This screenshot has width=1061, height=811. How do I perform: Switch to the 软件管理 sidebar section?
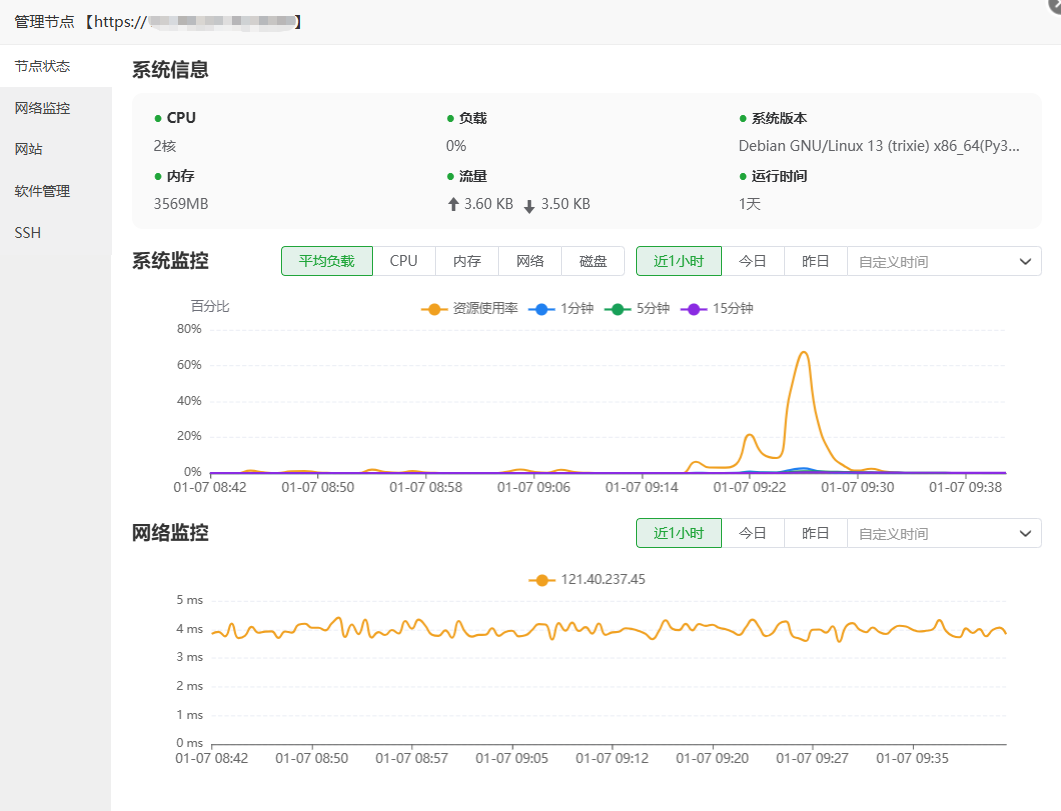(42, 191)
